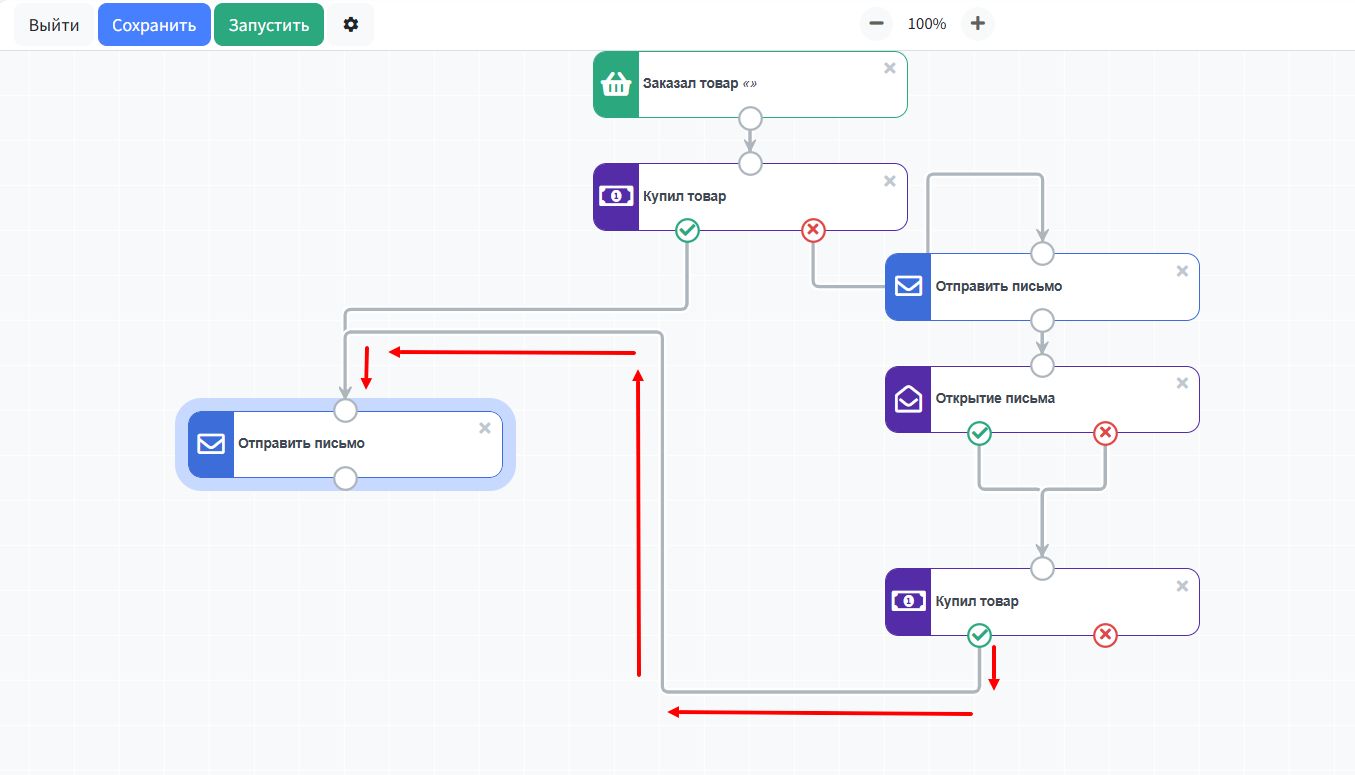Viewport: 1355px width, 775px height.
Task: Click the open envelope icon of Открытие письма
Action: [908, 399]
